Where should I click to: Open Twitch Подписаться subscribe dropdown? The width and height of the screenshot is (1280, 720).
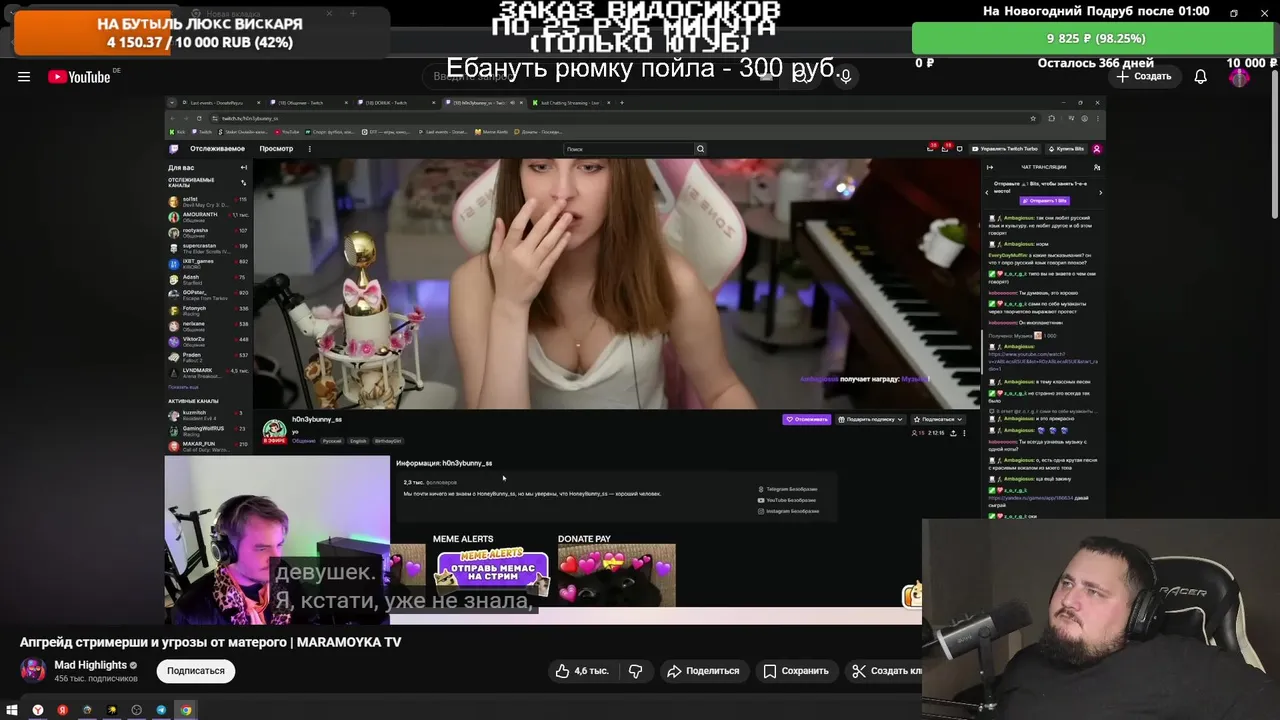click(x=937, y=419)
